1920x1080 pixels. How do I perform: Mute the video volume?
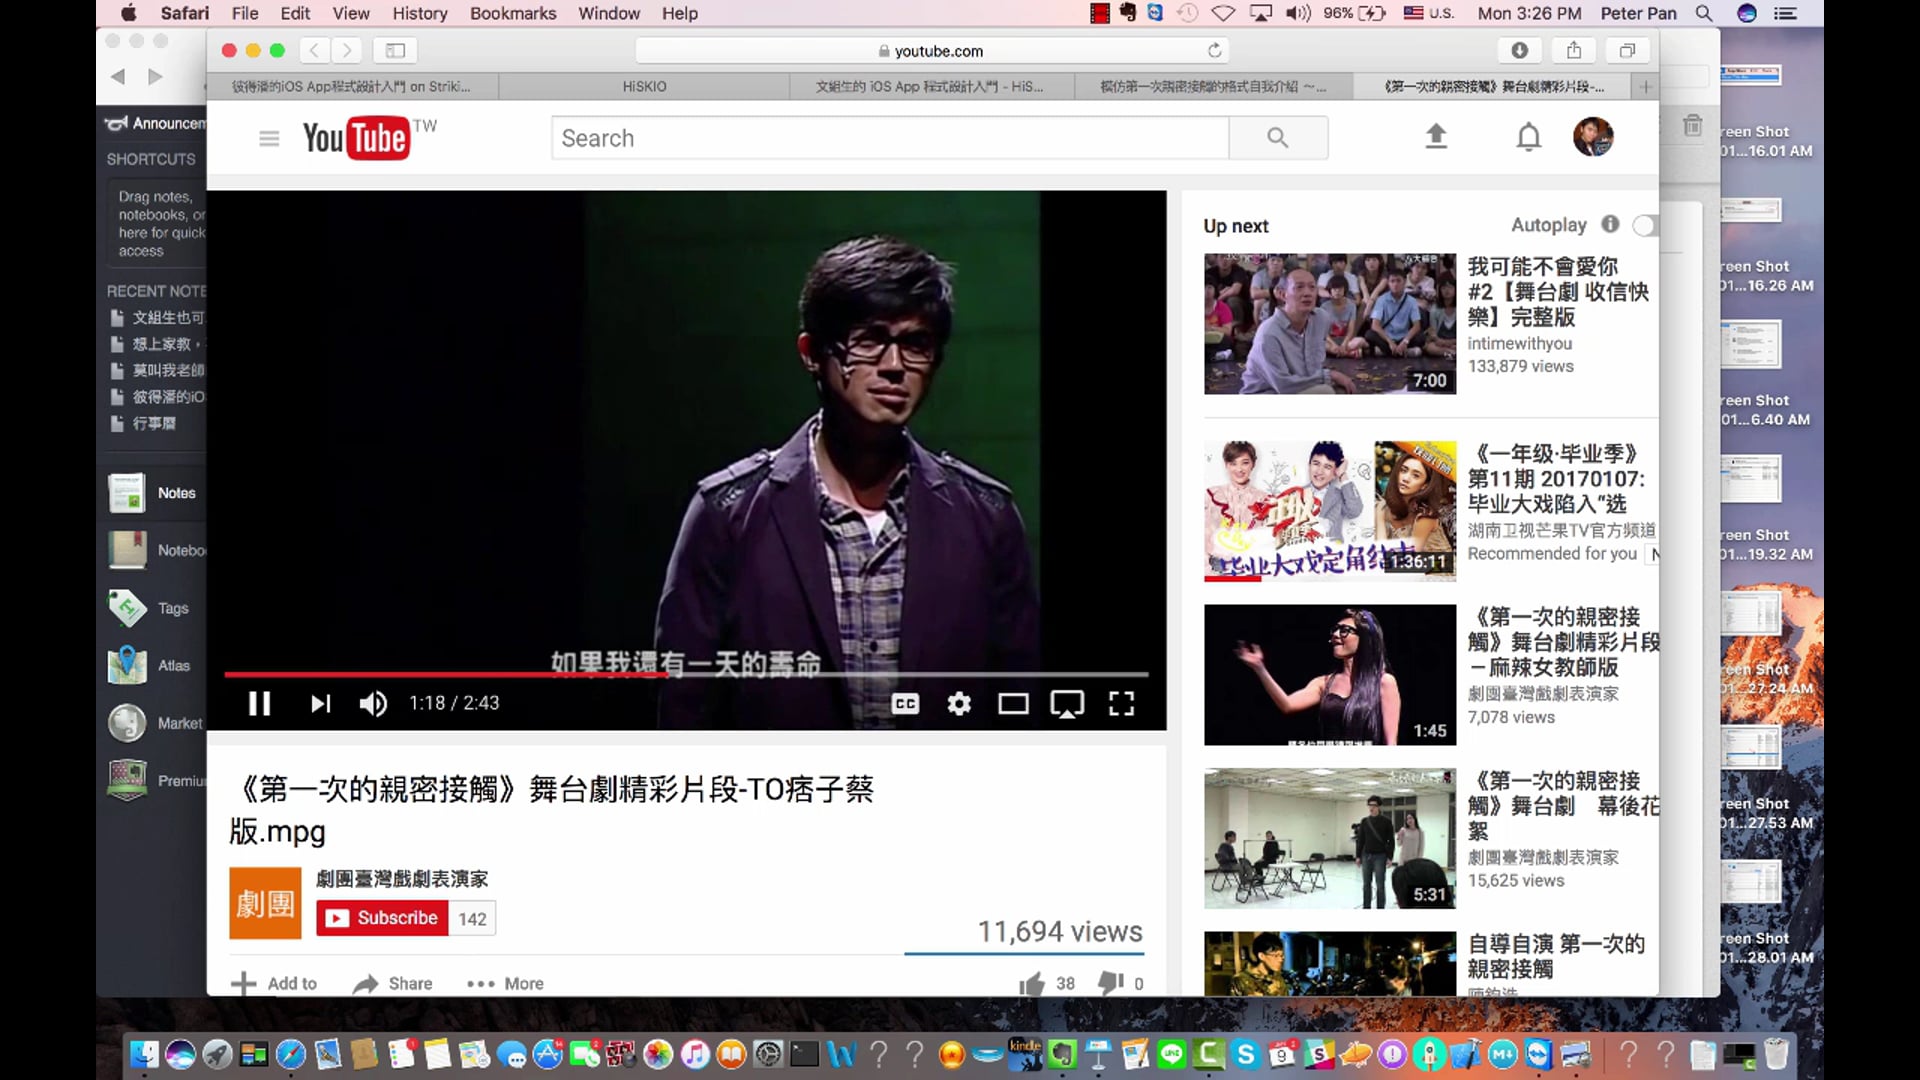tap(373, 704)
